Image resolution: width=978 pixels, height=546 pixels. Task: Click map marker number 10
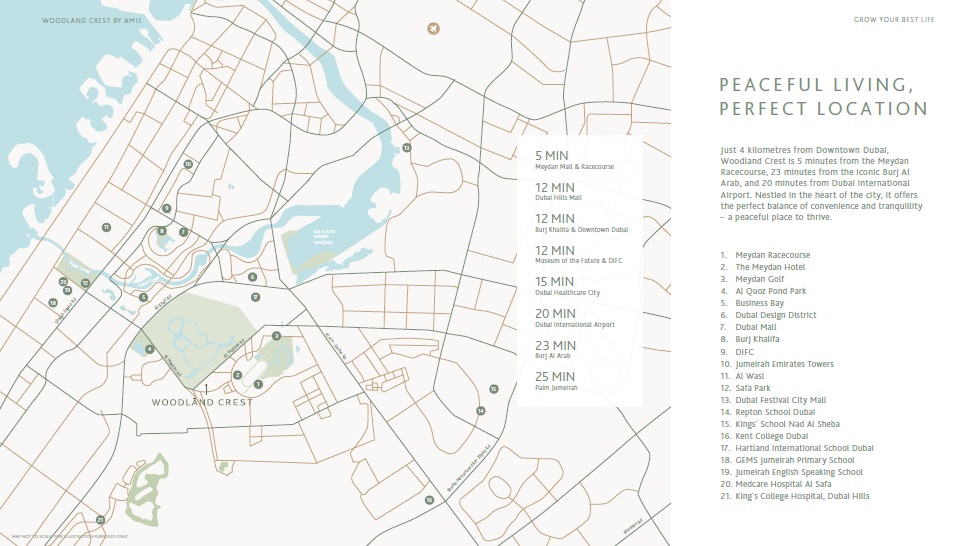187,164
